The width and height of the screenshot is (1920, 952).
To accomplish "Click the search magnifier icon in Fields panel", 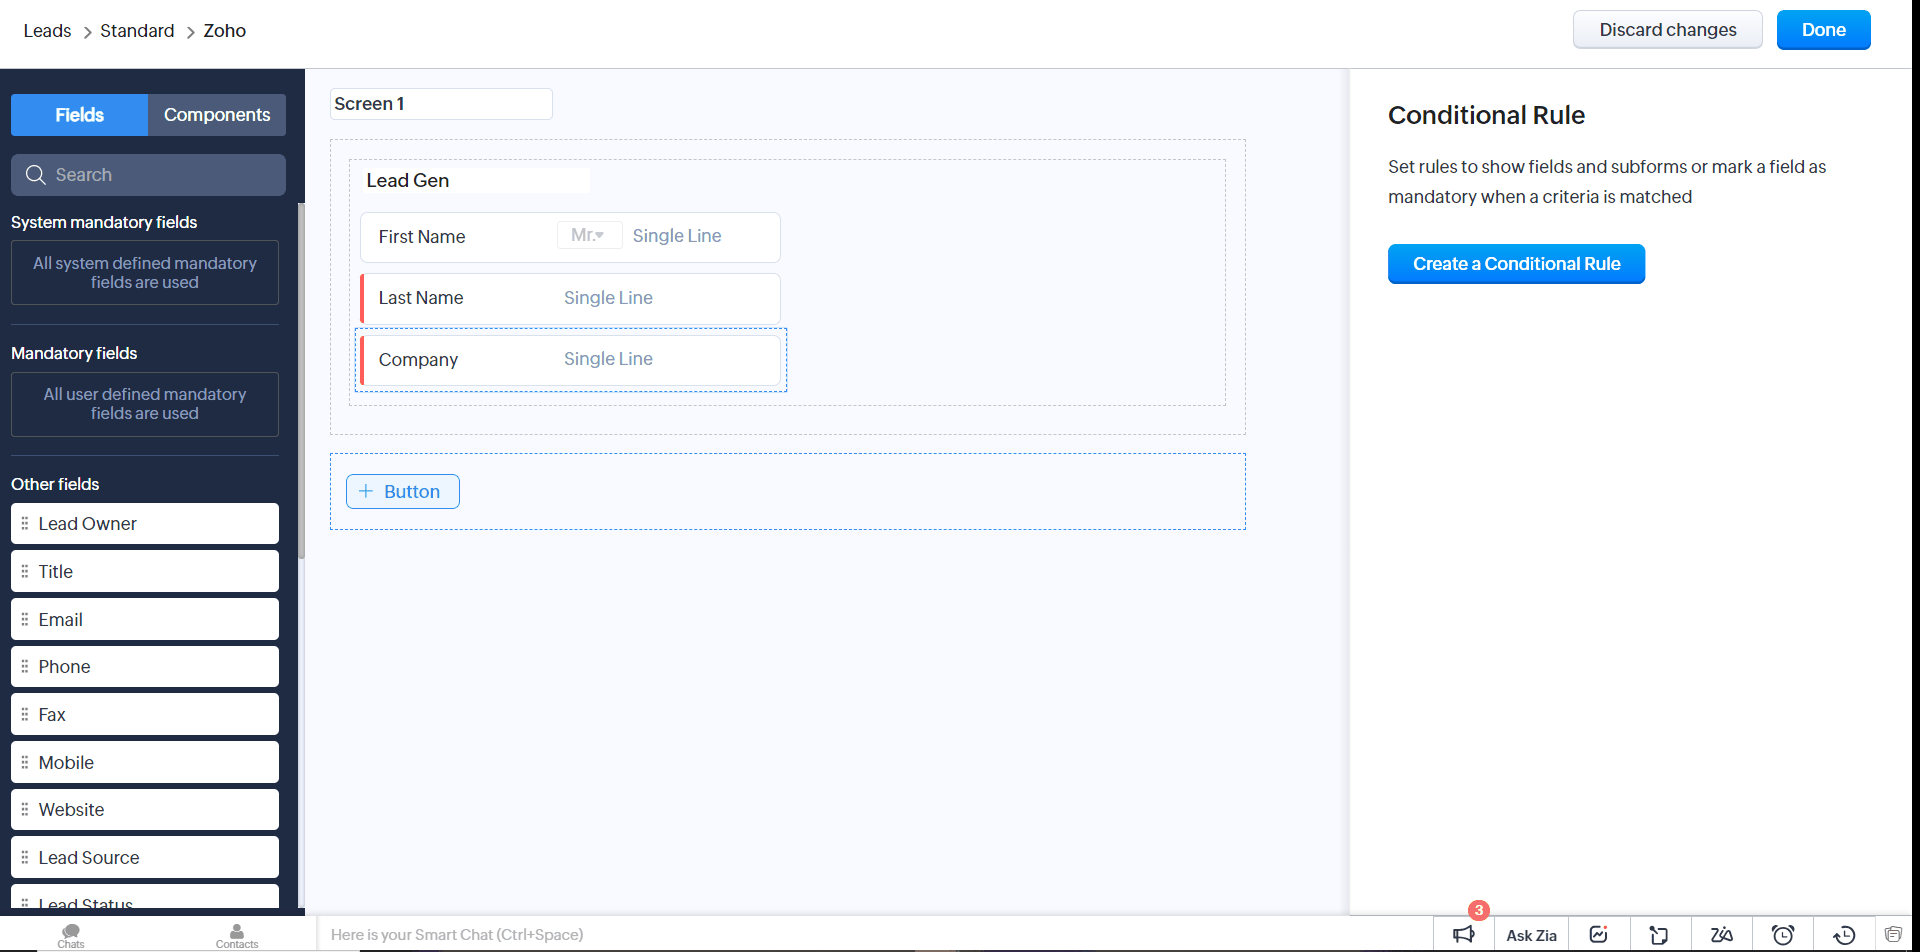I will pyautogui.click(x=36, y=175).
